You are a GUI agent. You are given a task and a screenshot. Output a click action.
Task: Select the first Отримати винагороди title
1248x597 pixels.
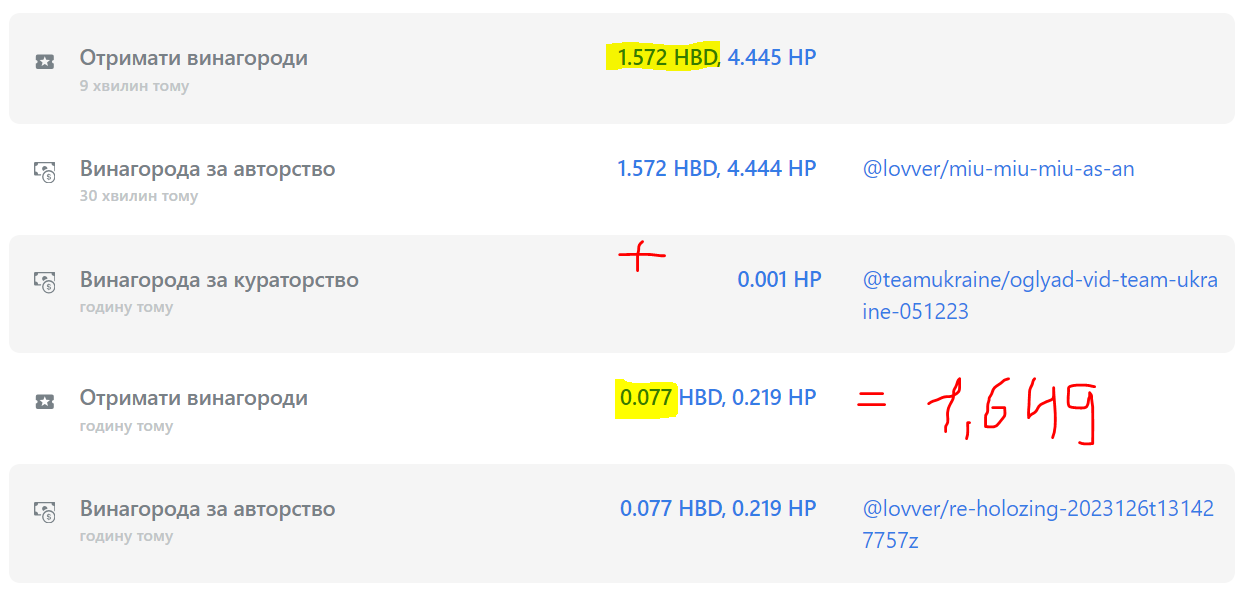(x=194, y=58)
